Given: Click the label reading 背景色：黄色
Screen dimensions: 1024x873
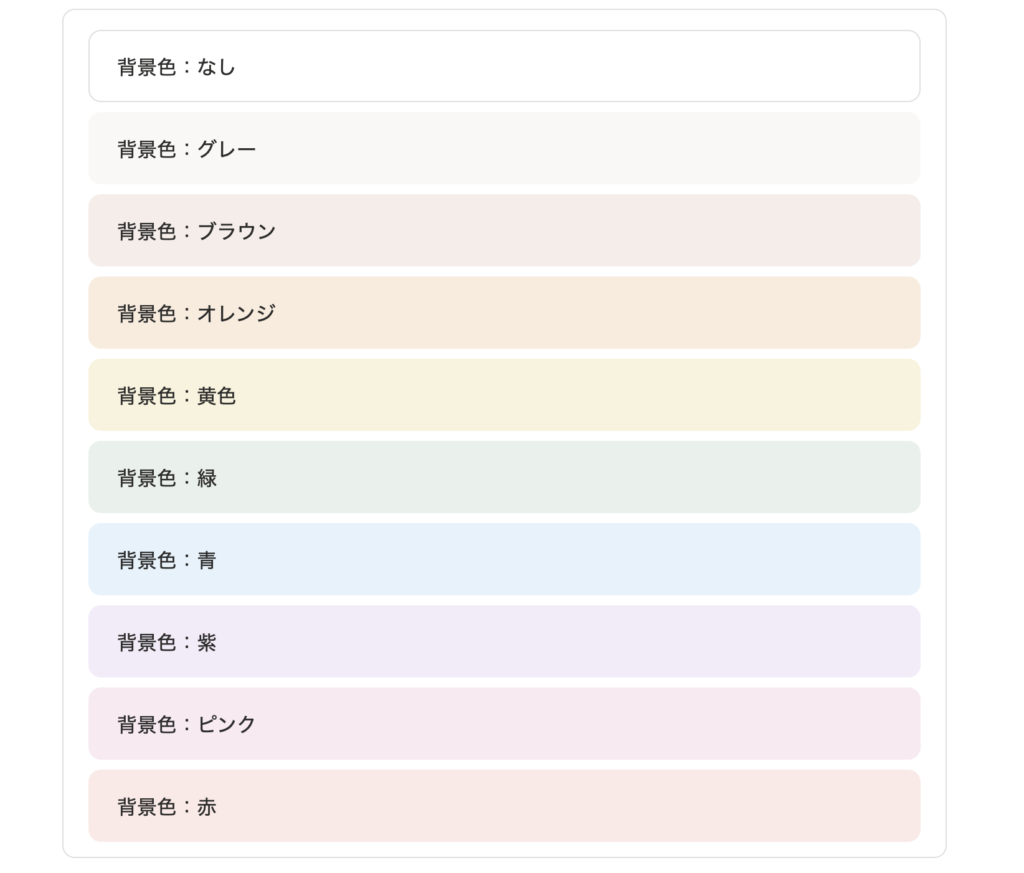Looking at the screenshot, I should point(176,395).
